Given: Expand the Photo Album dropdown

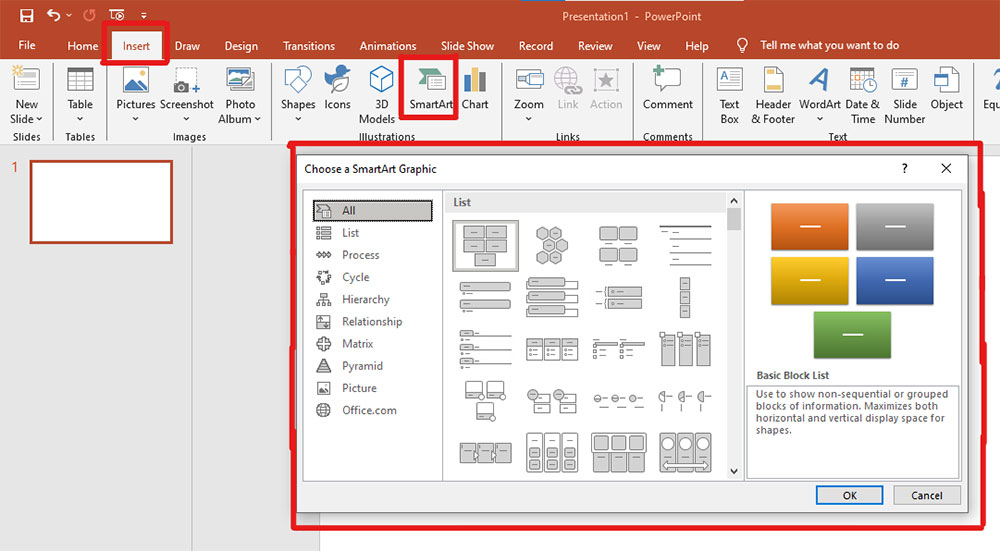Looking at the screenshot, I should click(257, 119).
